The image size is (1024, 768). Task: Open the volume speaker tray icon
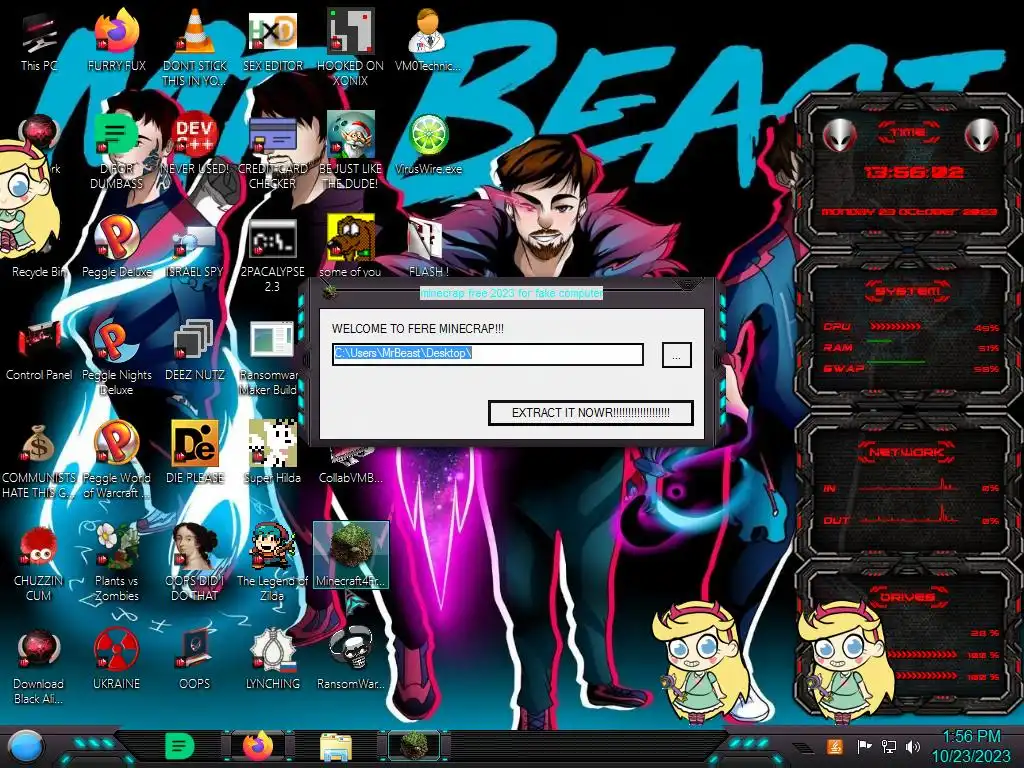(x=913, y=746)
